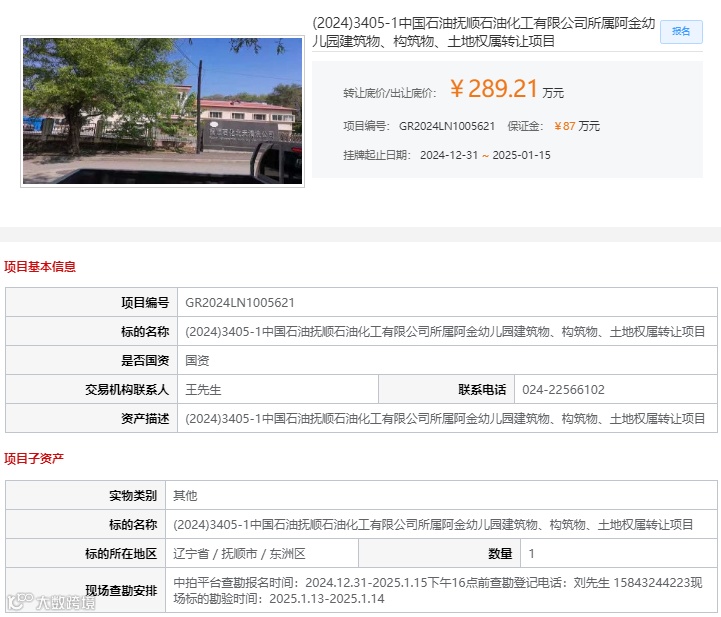
Task: Select the price ¥289.21
Action: tap(494, 88)
